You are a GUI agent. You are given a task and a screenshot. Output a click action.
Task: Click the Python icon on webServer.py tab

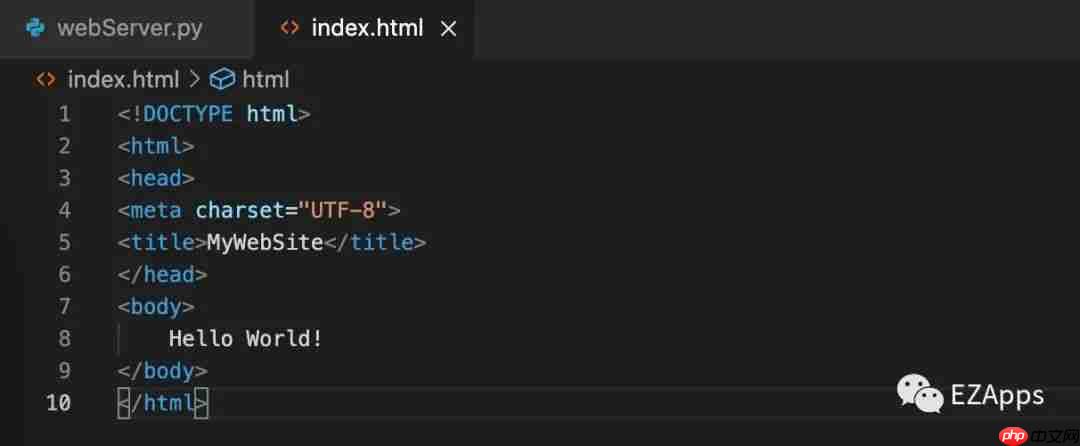click(36, 28)
